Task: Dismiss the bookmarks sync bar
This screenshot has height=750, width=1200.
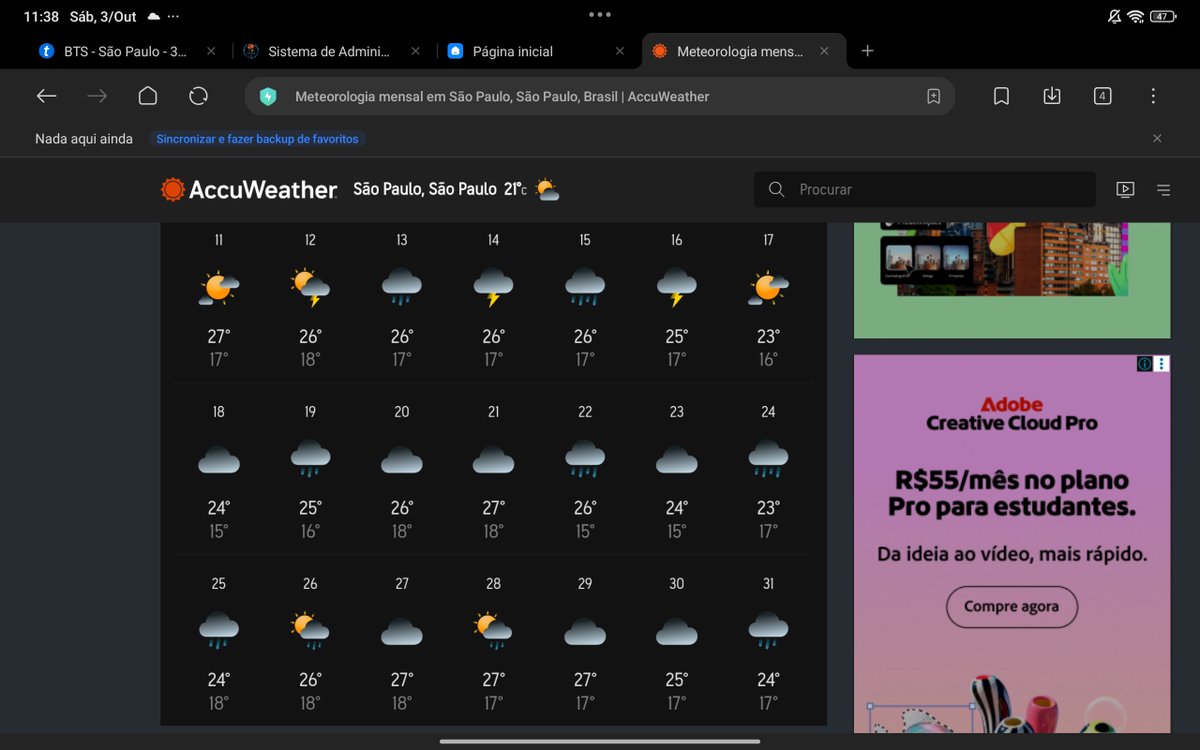Action: pyautogui.click(x=1157, y=139)
